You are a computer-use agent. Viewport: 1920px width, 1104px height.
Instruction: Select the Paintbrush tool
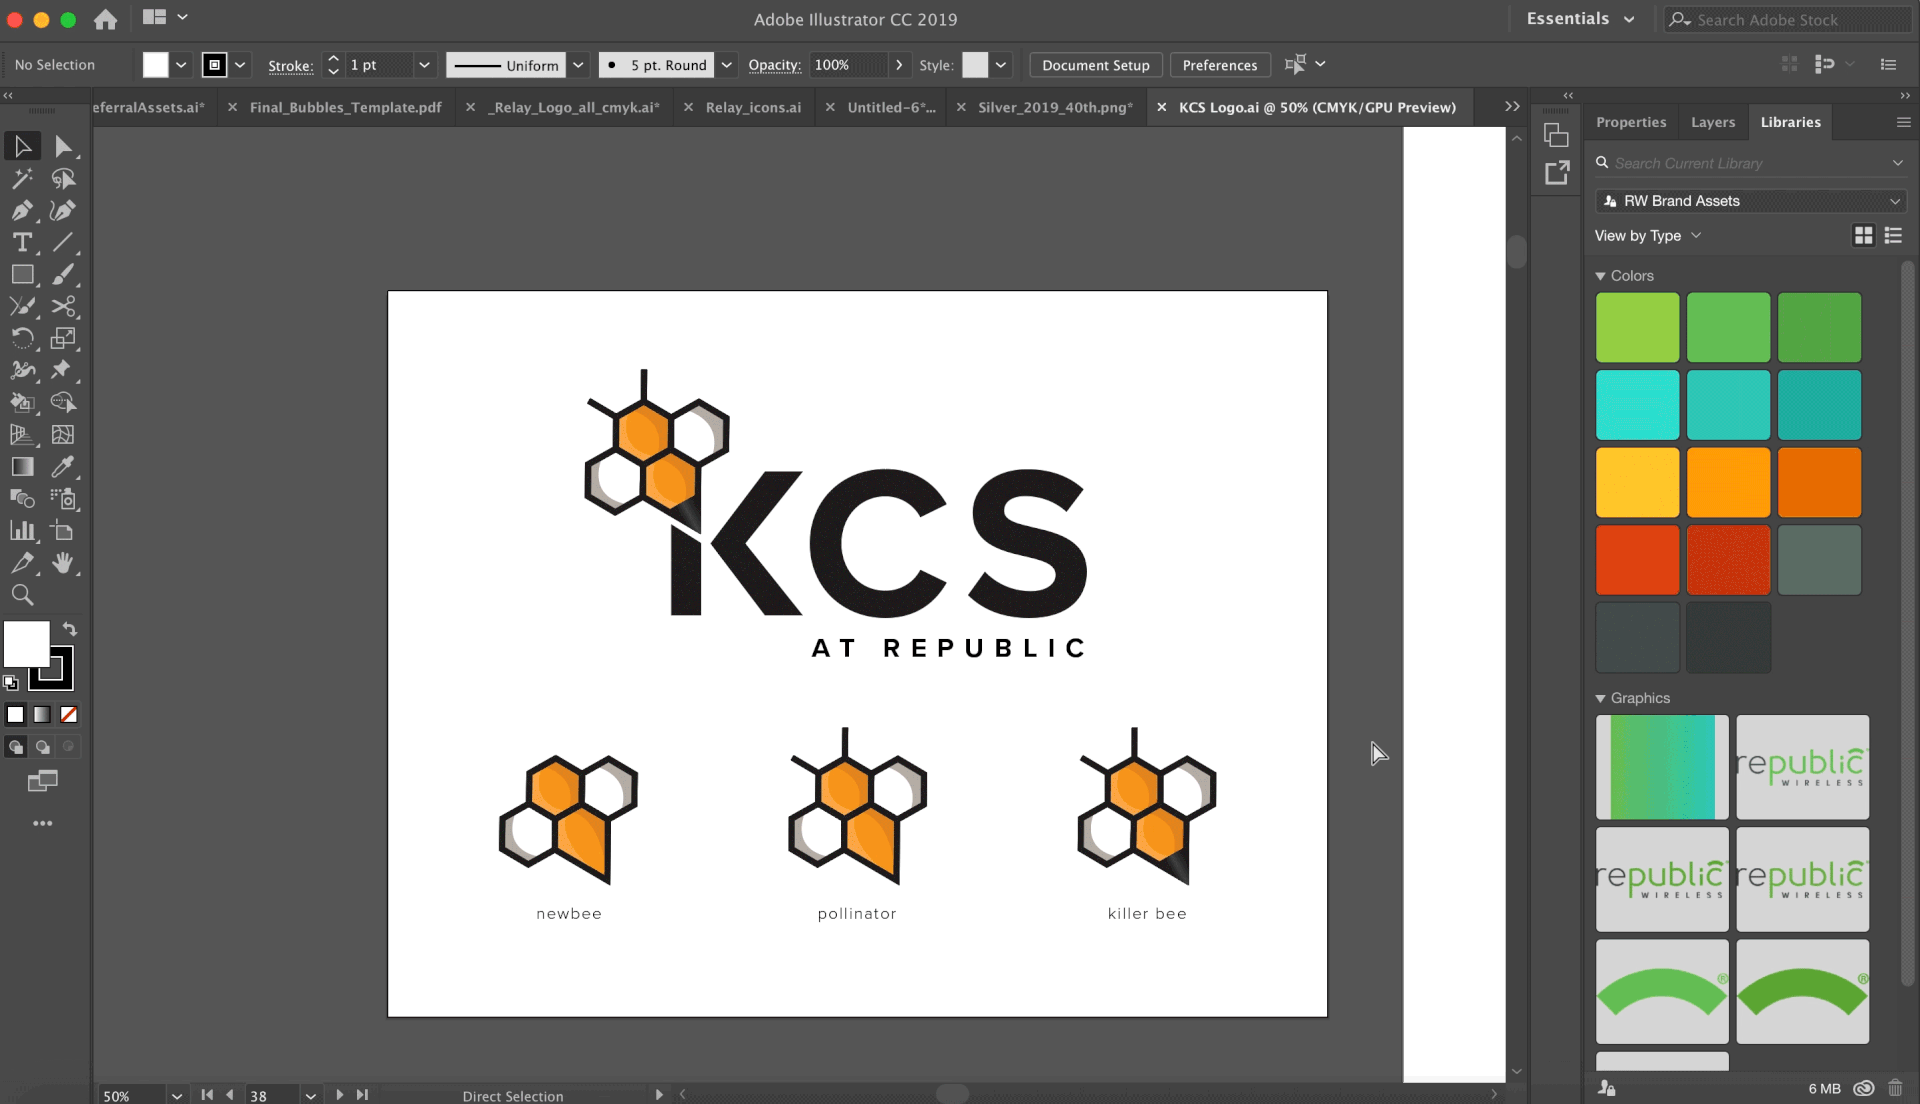[x=63, y=274]
